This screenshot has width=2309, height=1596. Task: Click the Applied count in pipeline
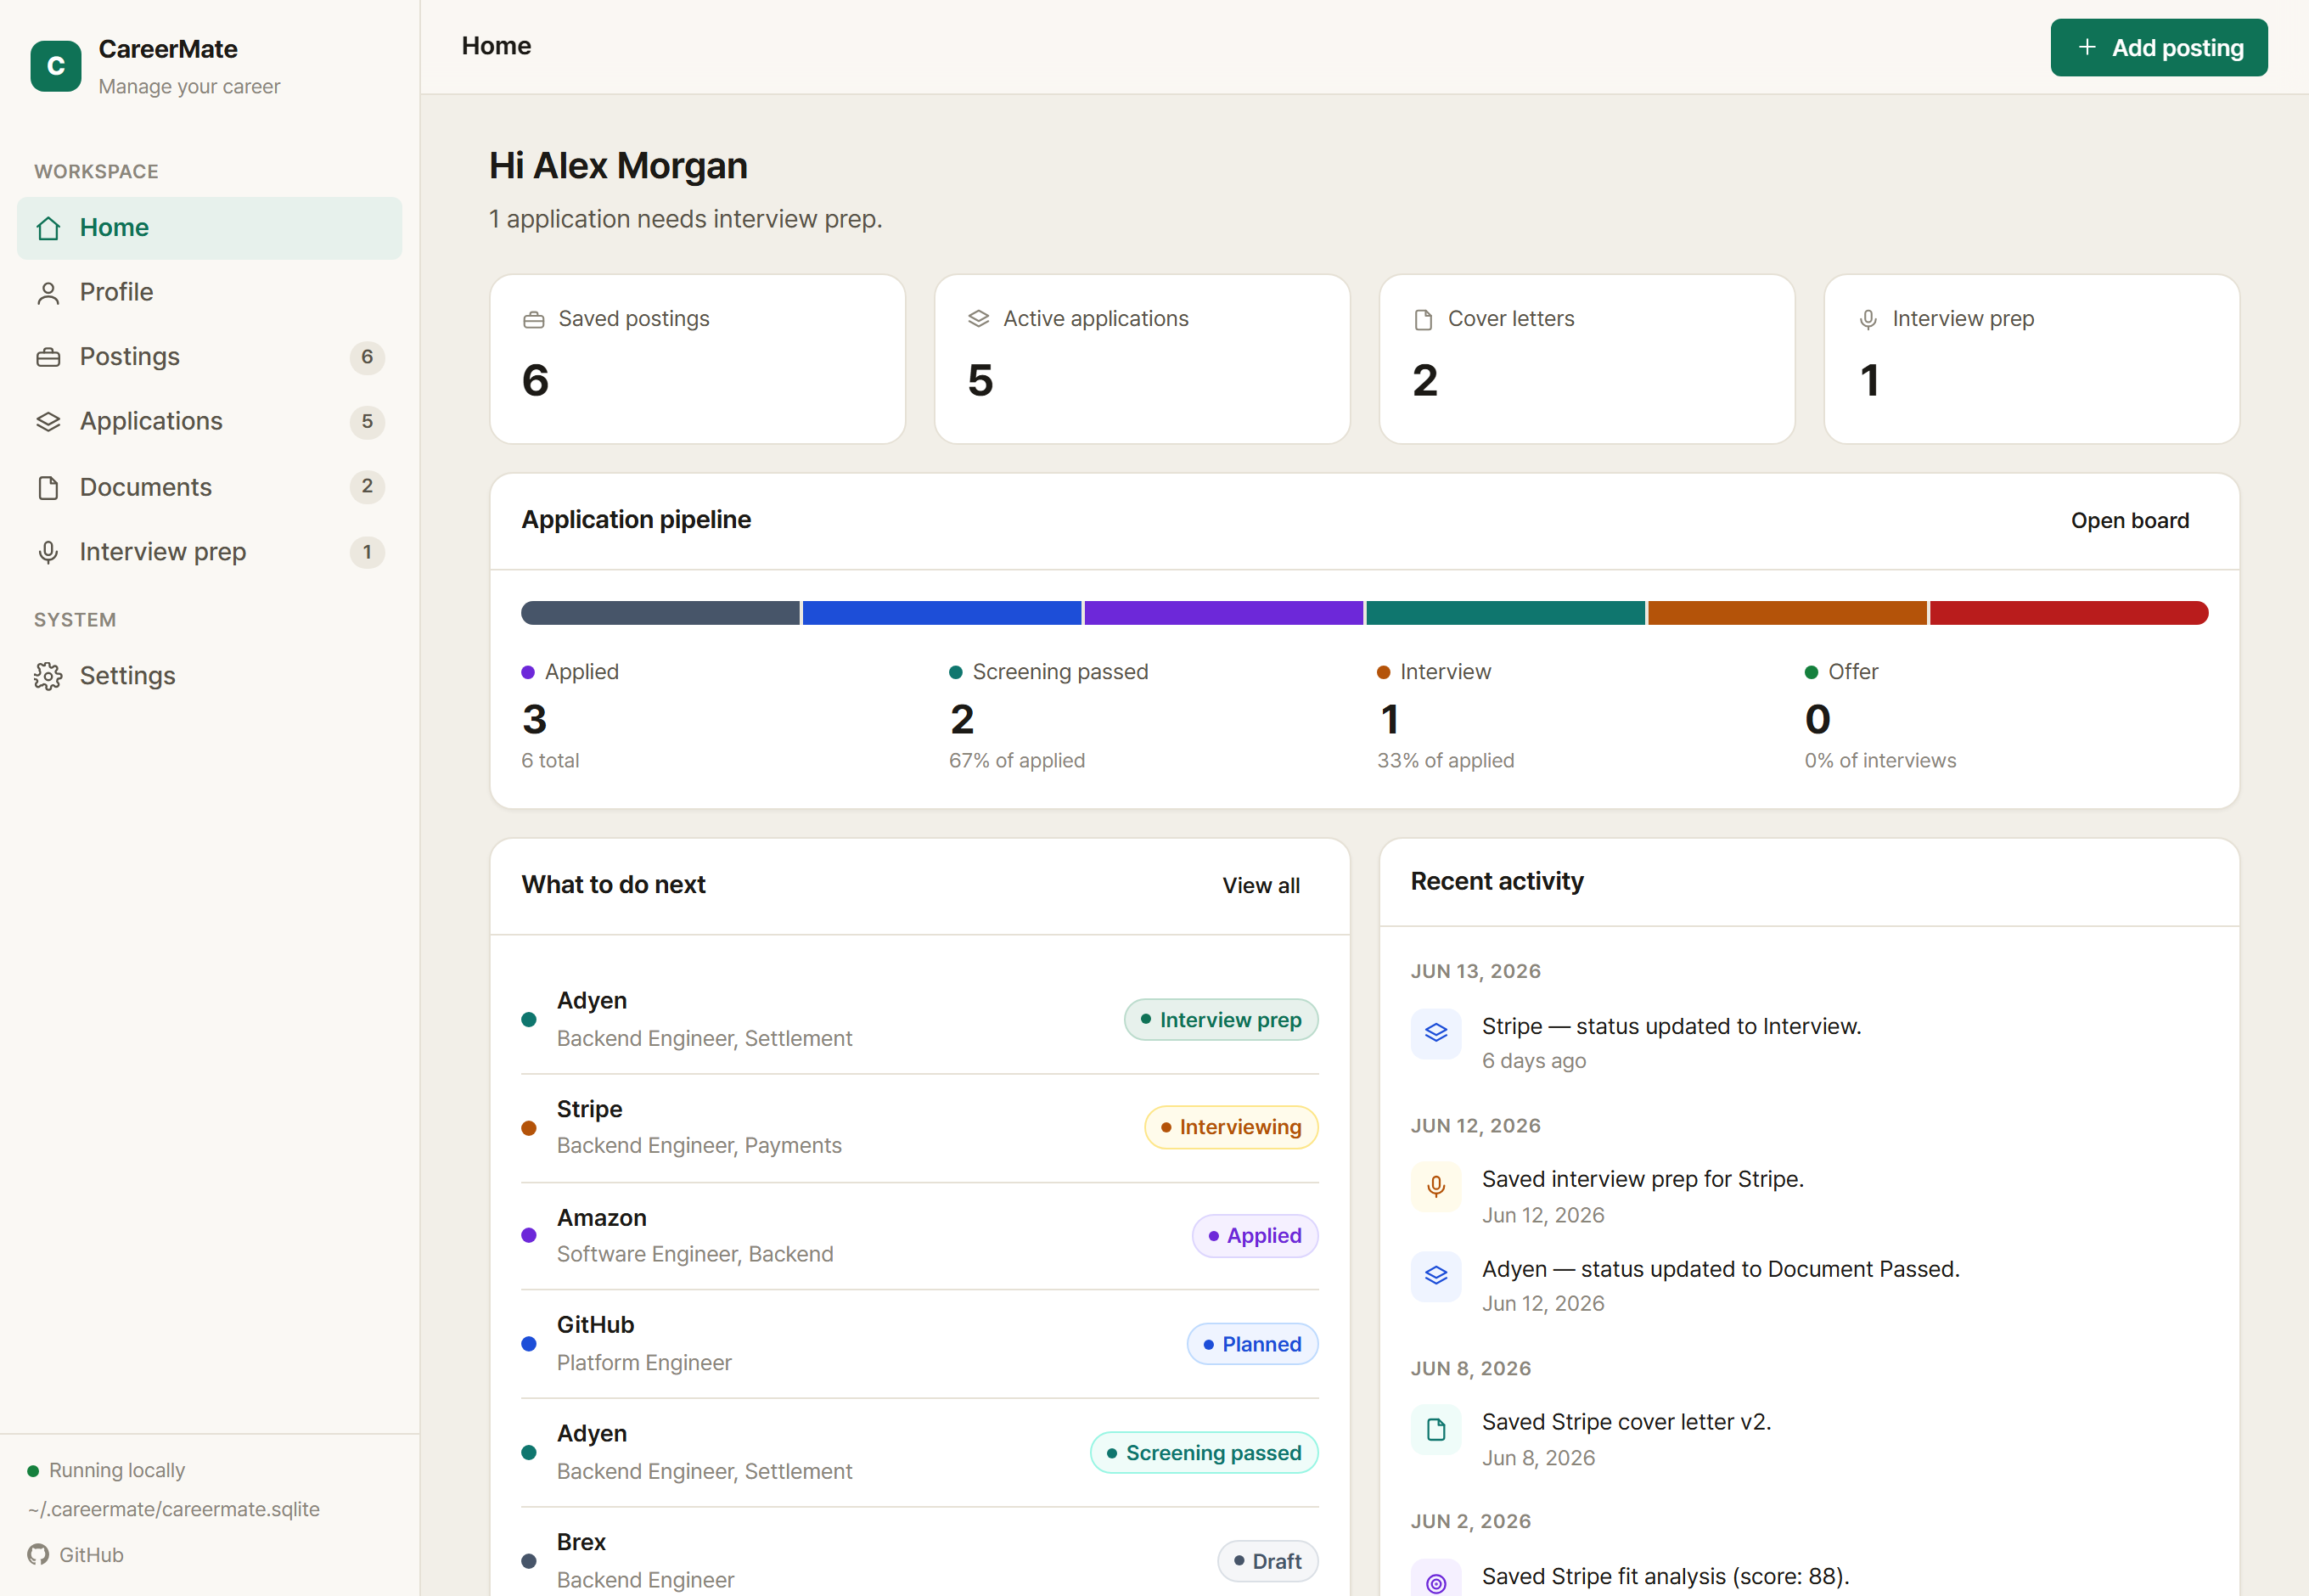(x=534, y=719)
